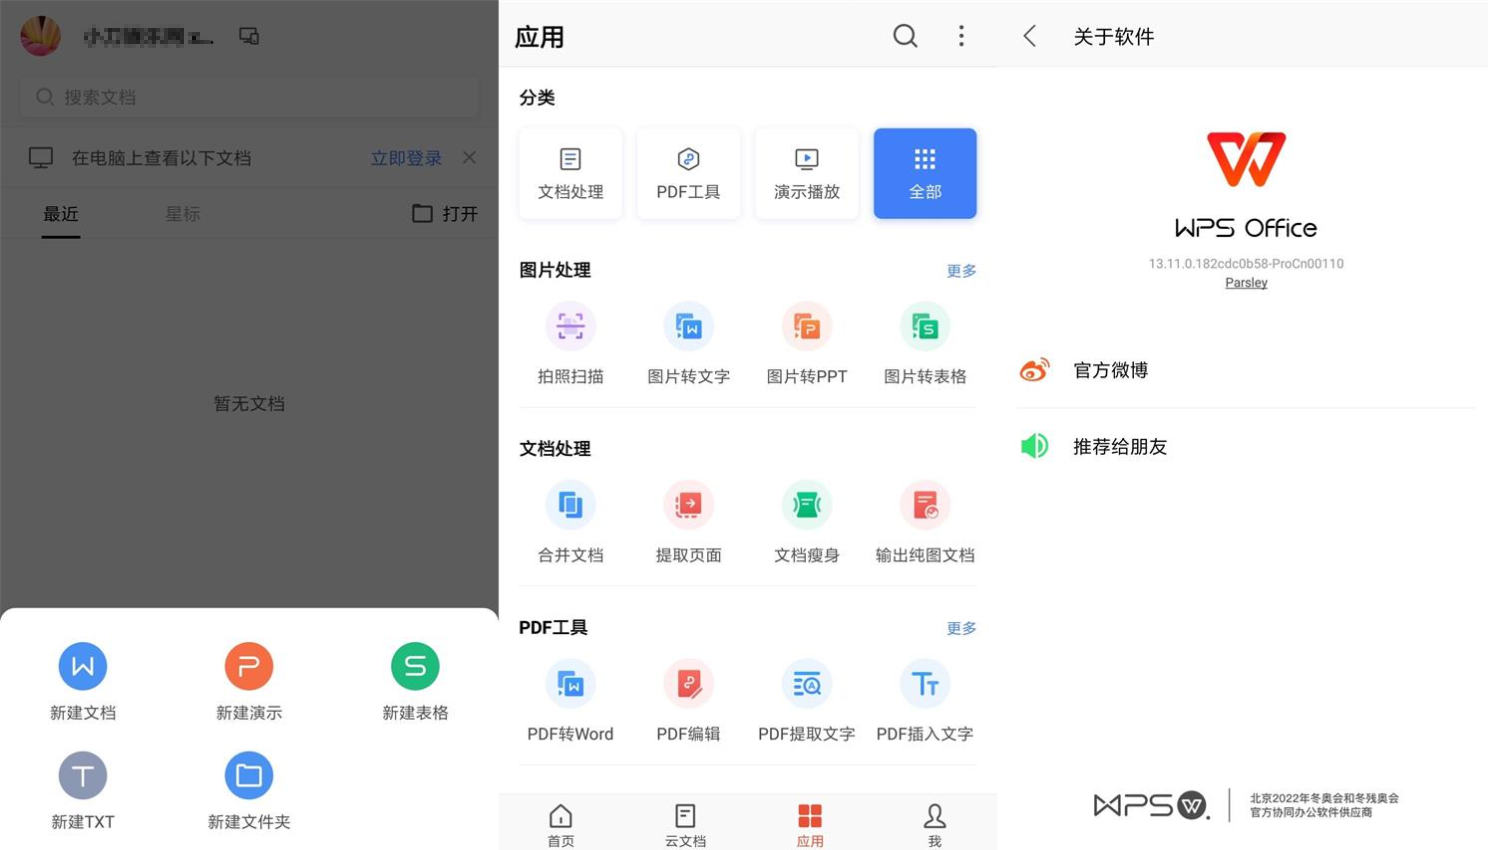Select the 文档处理 category filter

coord(570,172)
